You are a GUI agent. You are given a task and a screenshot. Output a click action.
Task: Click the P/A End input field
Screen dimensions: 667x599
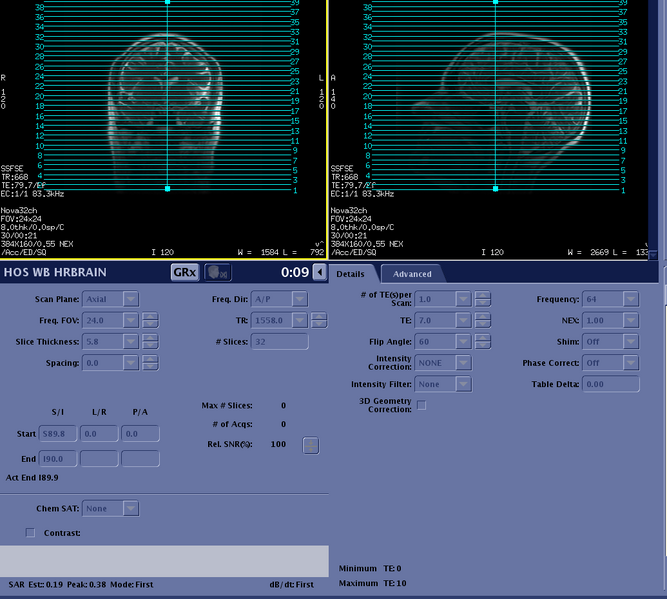pyautogui.click(x=140, y=459)
